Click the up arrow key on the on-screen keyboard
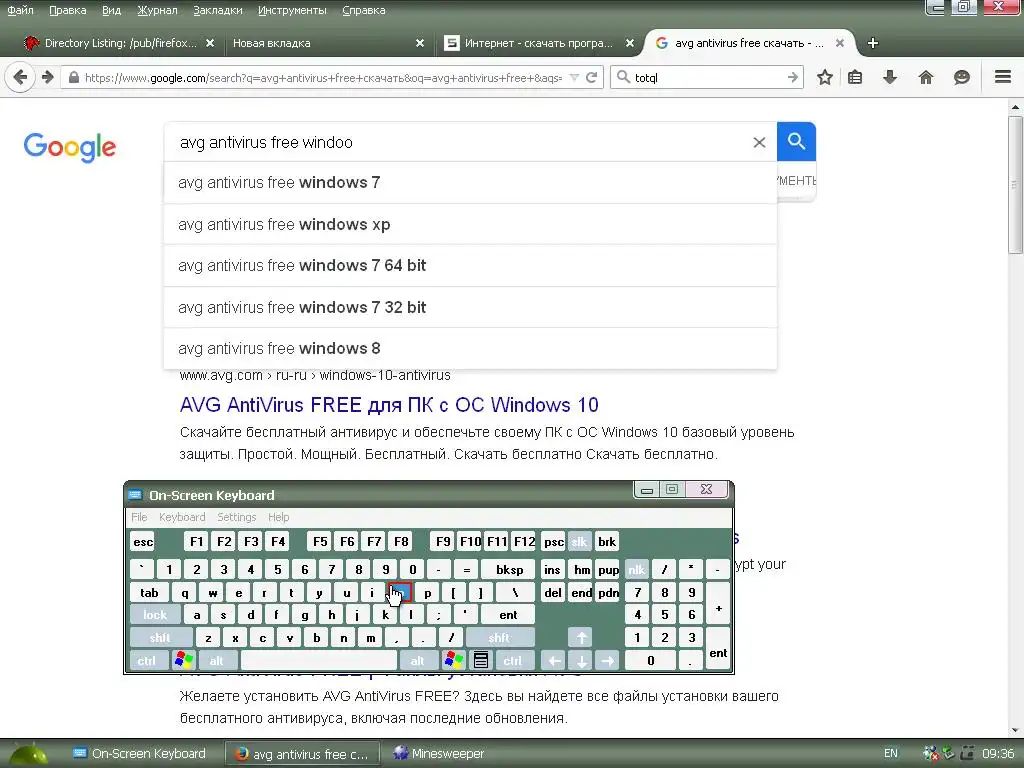Viewport: 1024px width, 768px height. [x=581, y=637]
